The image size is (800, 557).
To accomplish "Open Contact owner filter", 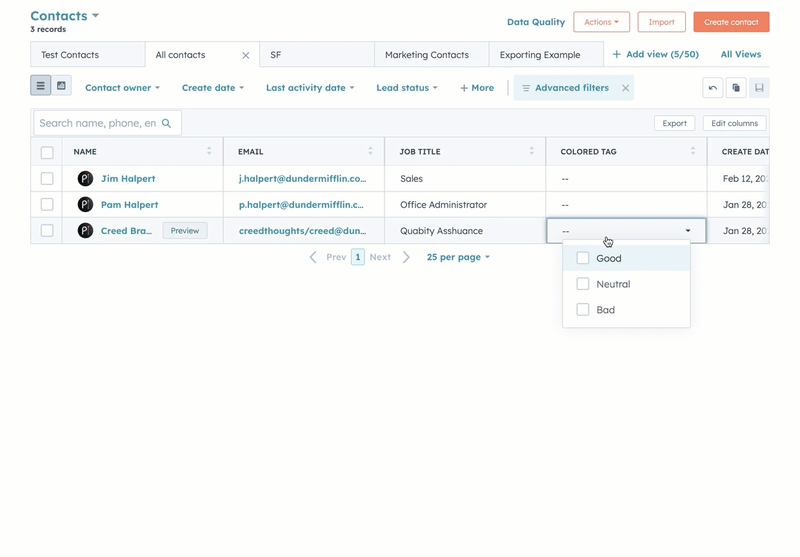I will (122, 88).
